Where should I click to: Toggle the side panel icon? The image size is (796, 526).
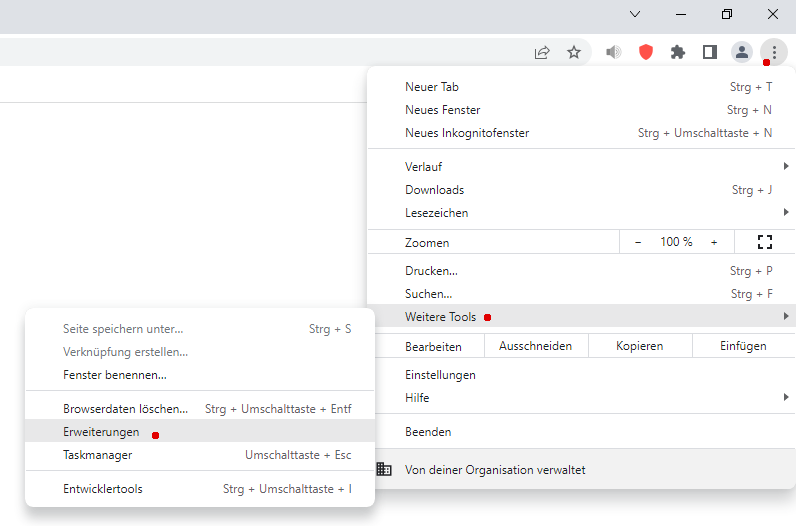[710, 52]
